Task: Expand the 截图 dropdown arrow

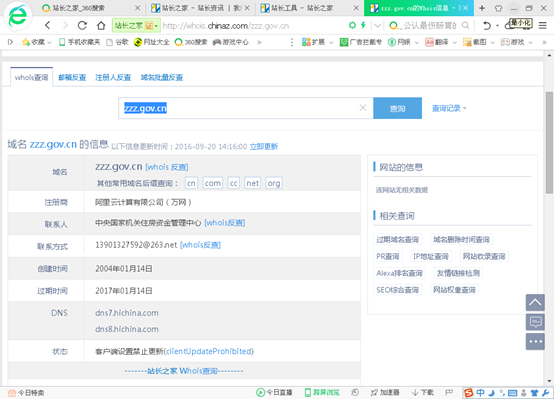Action: click(492, 42)
